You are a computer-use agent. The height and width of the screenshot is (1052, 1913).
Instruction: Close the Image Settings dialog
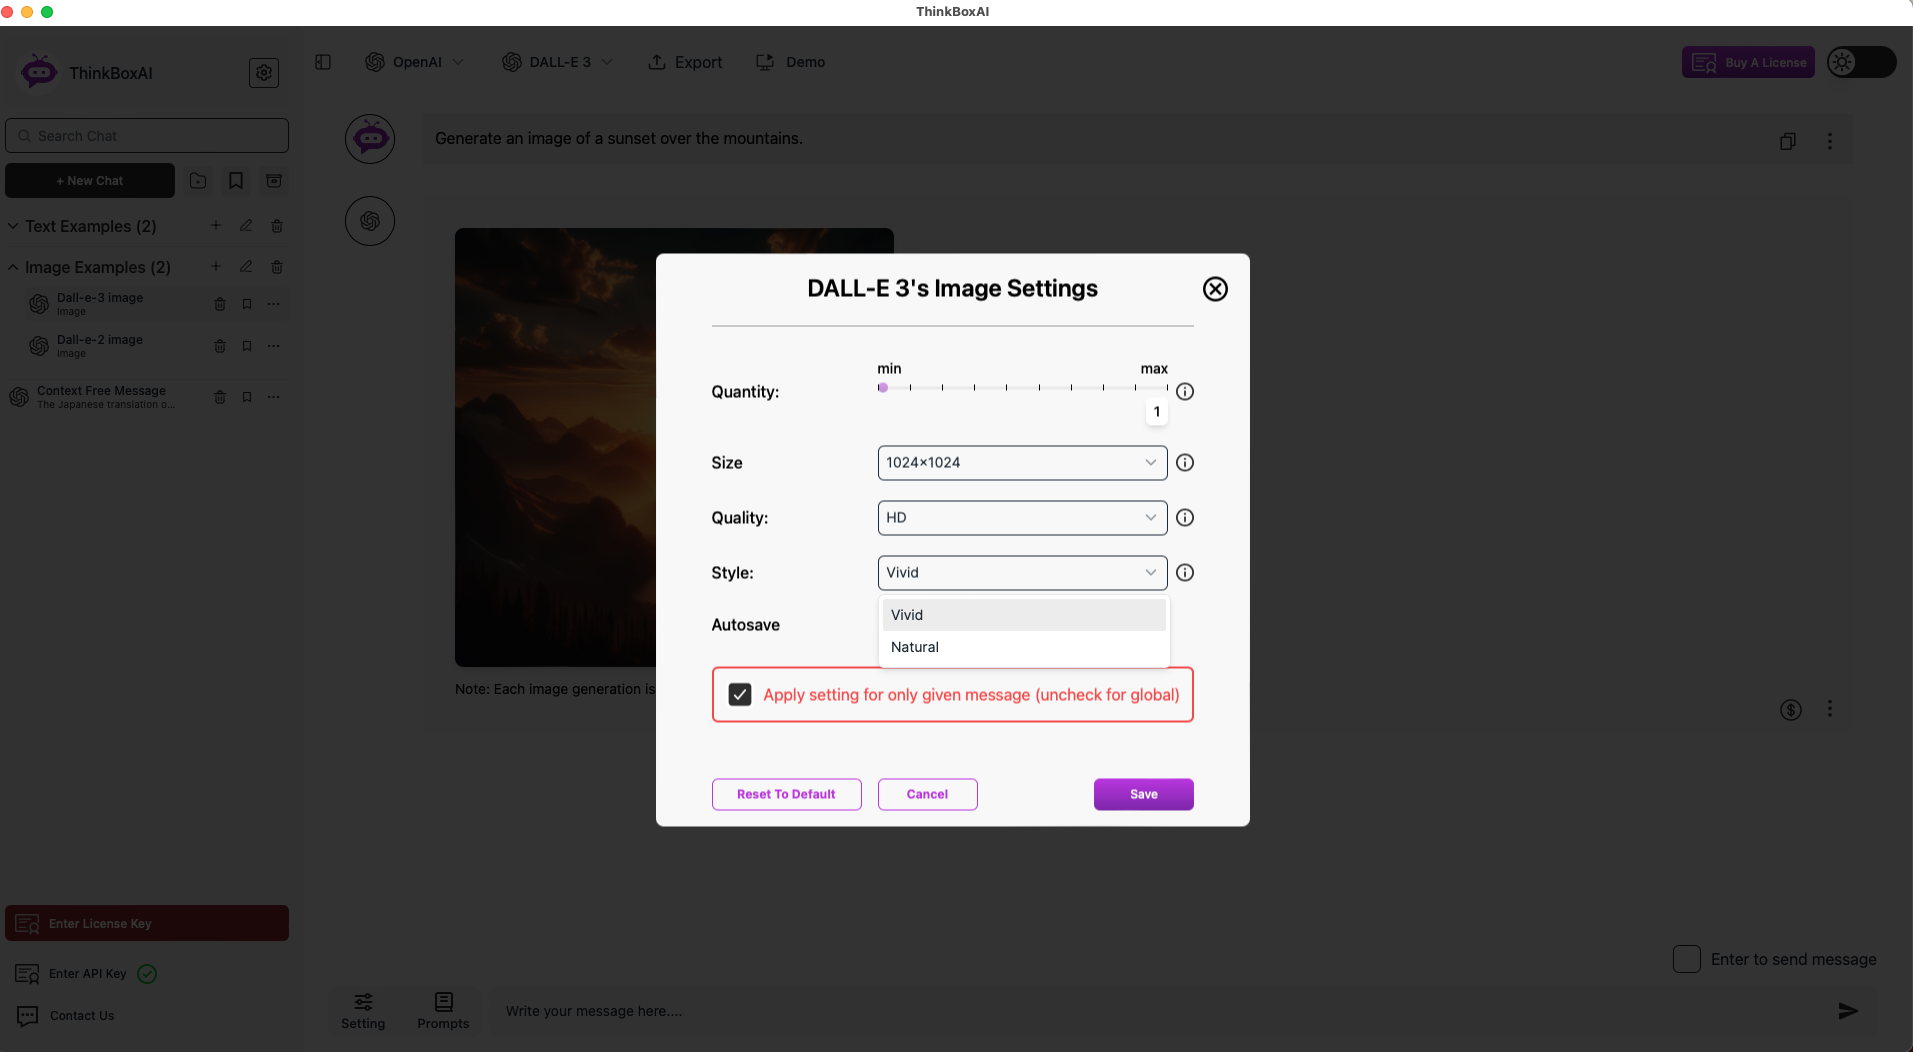coord(1215,289)
